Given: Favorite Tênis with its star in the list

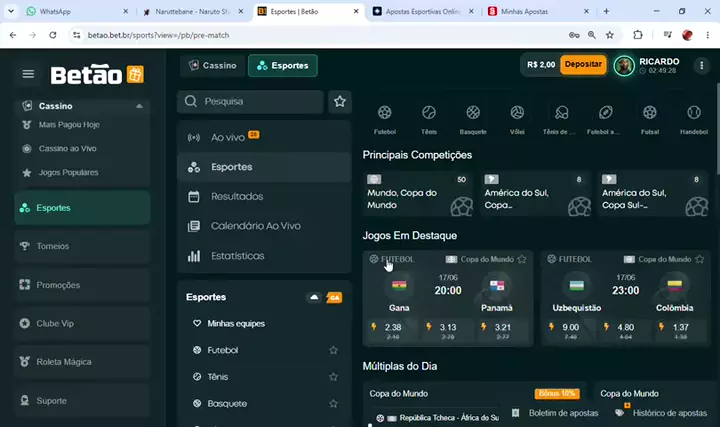Looking at the screenshot, I should (333, 377).
